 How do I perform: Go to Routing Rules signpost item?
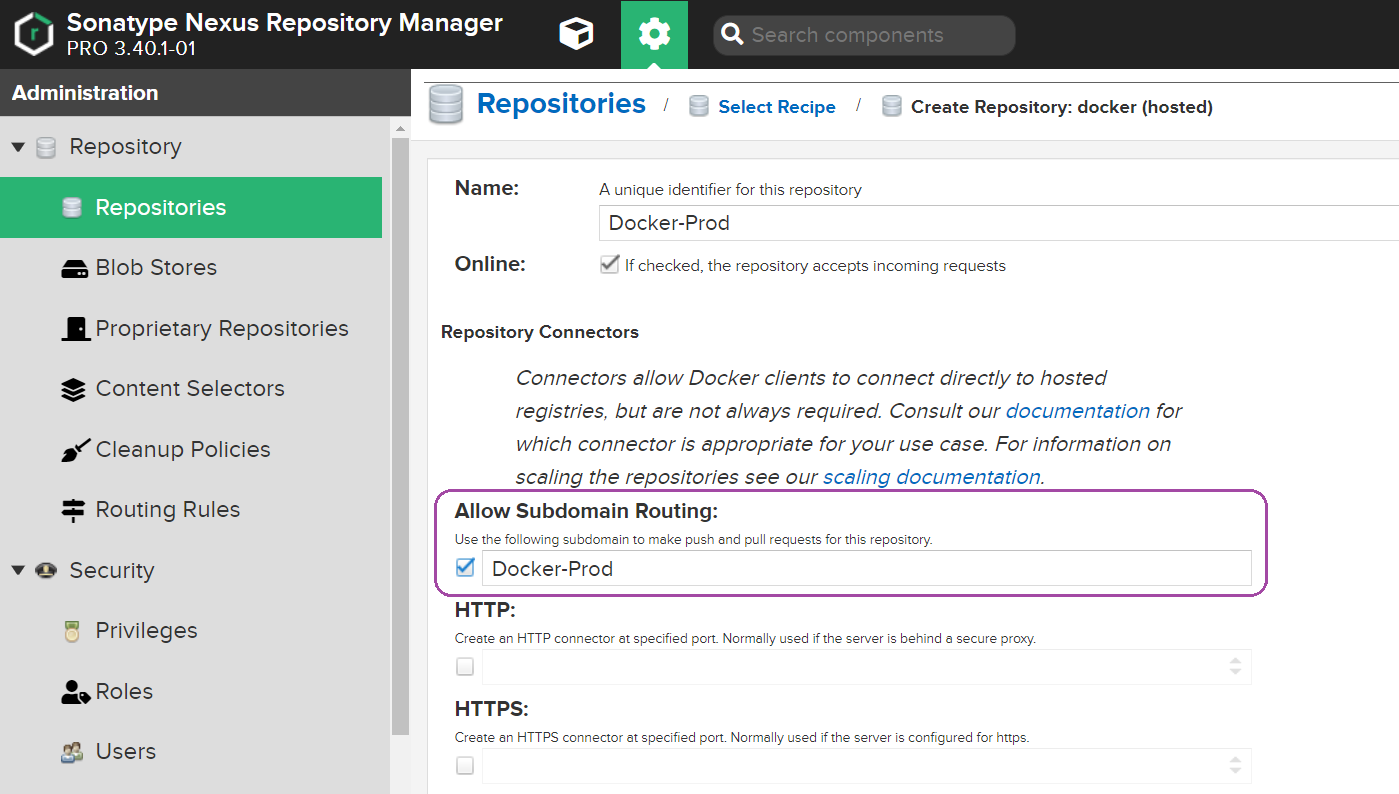[x=167, y=510]
